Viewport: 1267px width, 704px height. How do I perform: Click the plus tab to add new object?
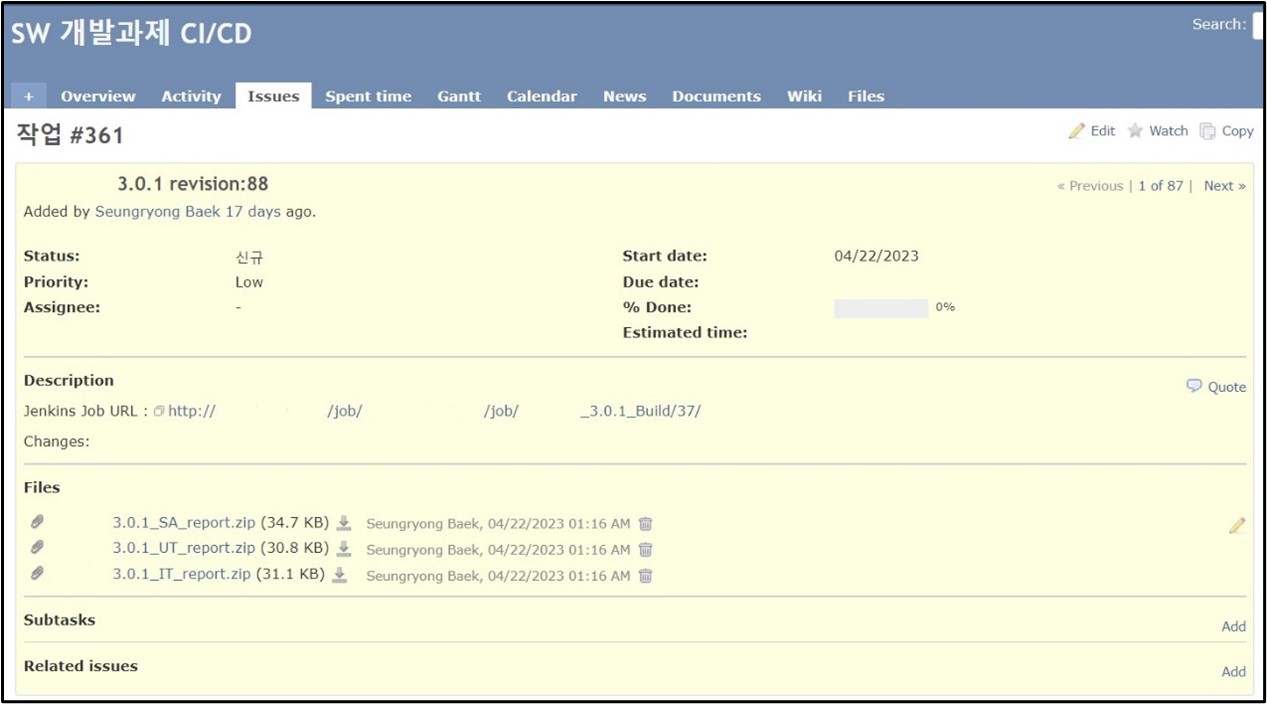tap(29, 96)
